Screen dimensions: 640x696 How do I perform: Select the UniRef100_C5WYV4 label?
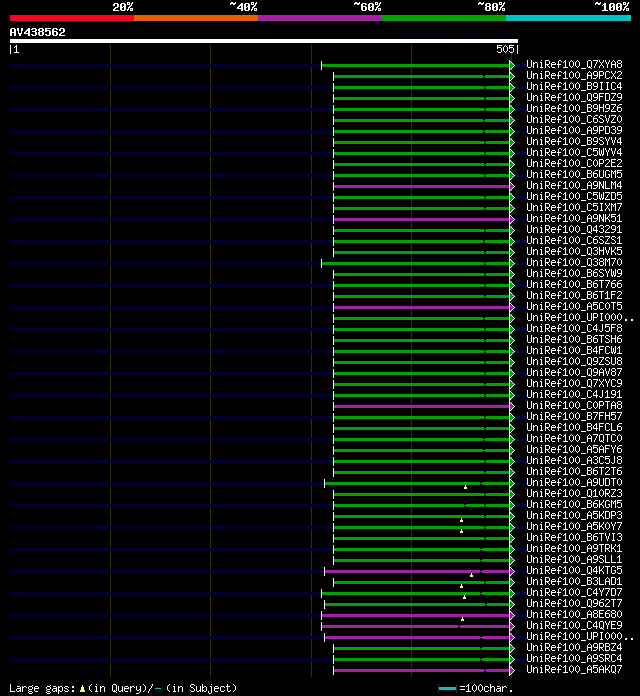[x=574, y=152]
